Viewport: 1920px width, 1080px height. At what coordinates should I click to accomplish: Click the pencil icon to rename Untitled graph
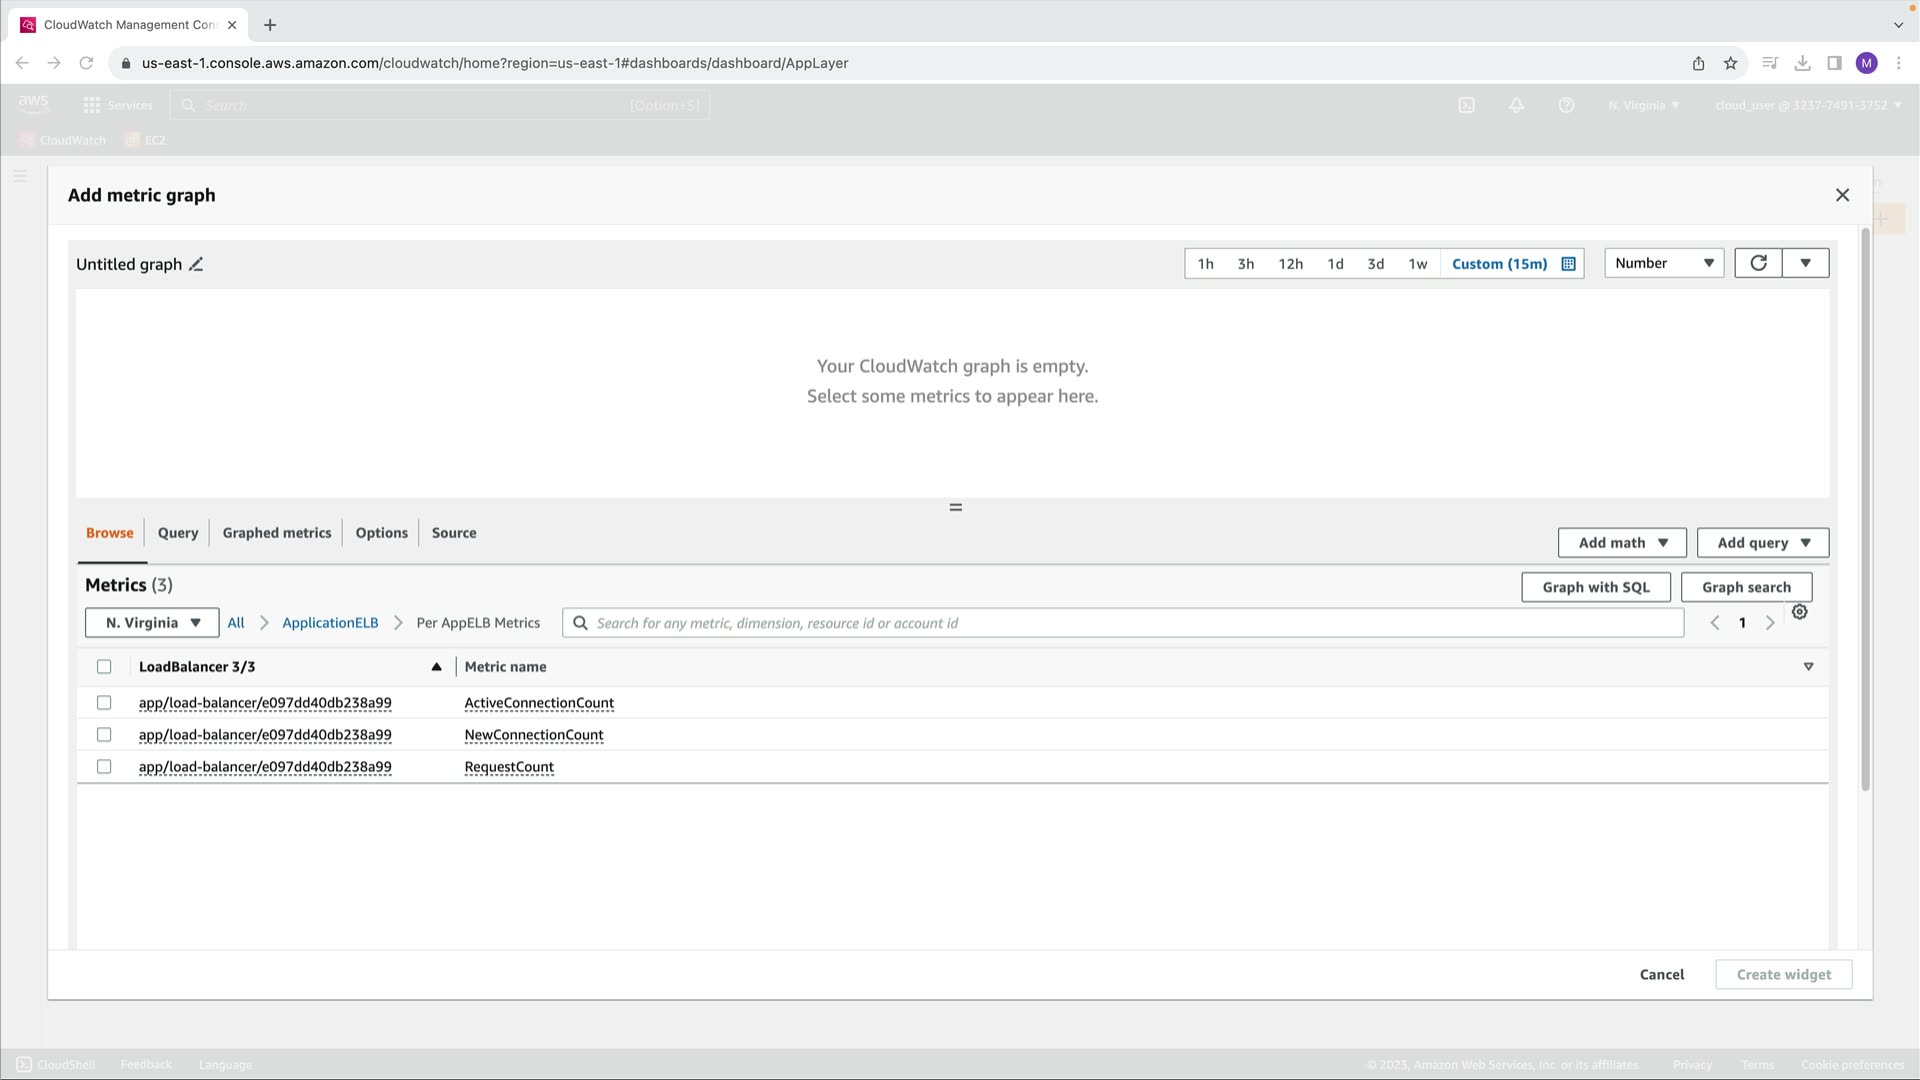[x=196, y=265]
